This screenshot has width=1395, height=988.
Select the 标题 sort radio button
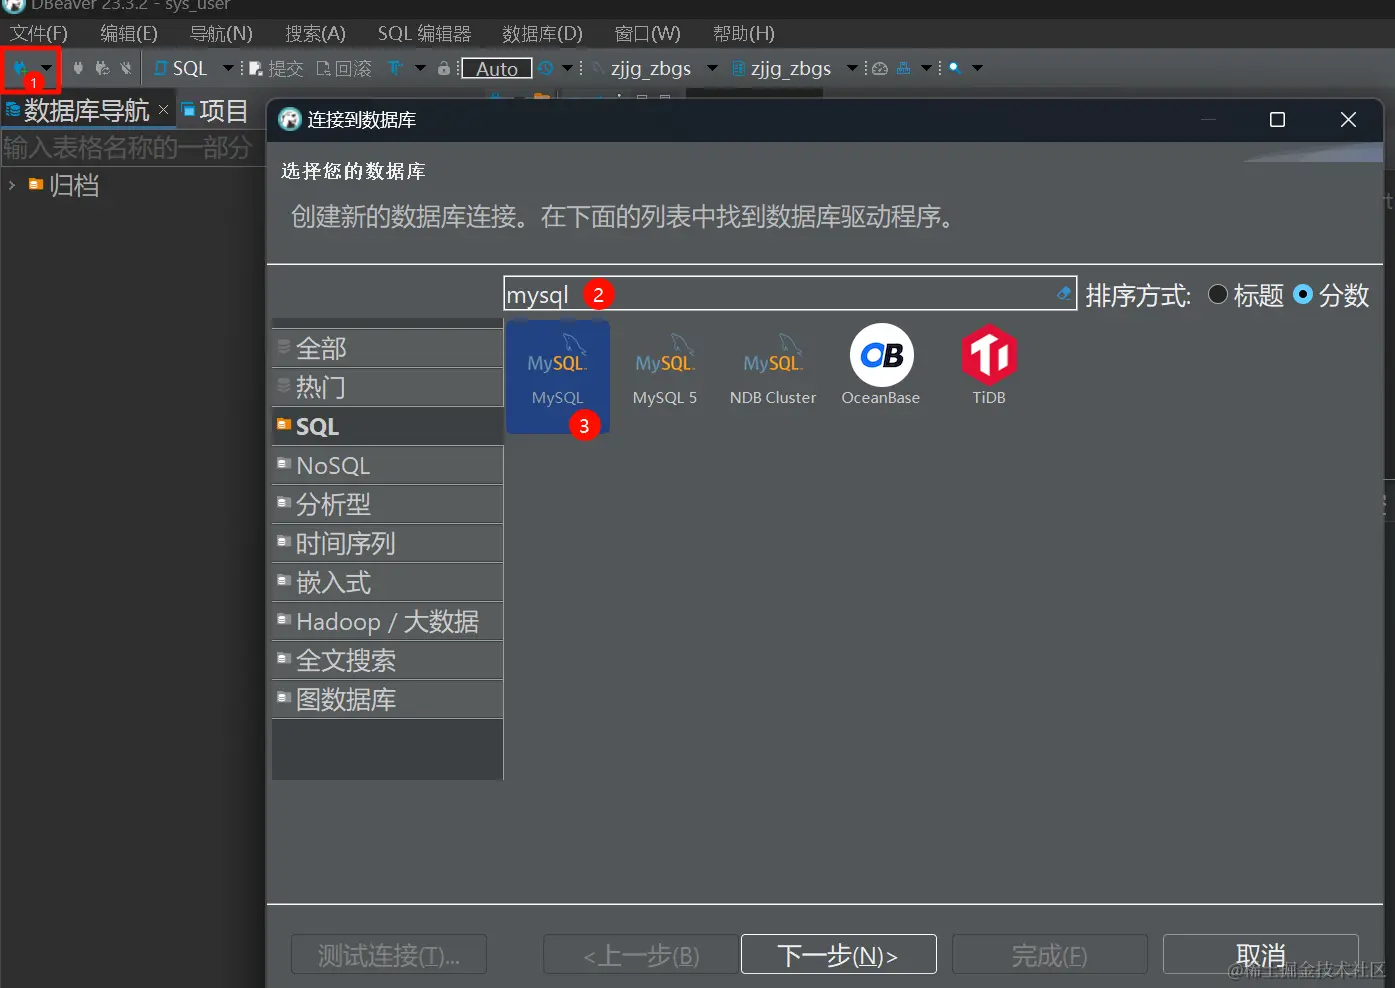[x=1217, y=295]
